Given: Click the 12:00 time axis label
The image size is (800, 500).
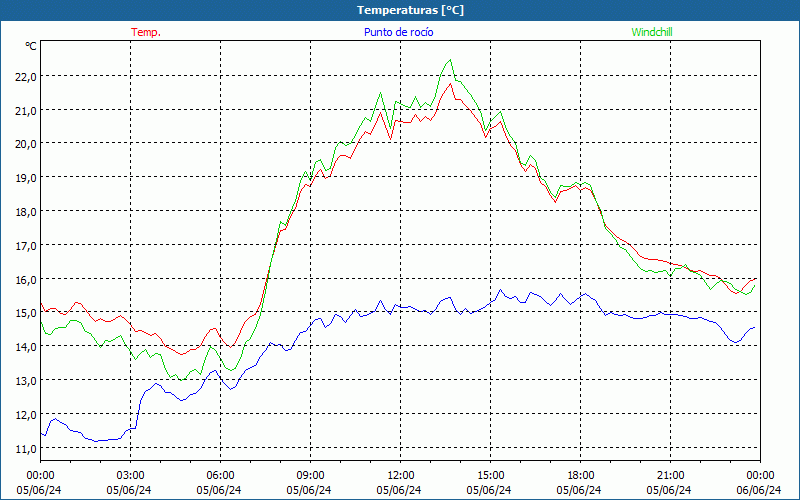Looking at the screenshot, I should 401,476.
